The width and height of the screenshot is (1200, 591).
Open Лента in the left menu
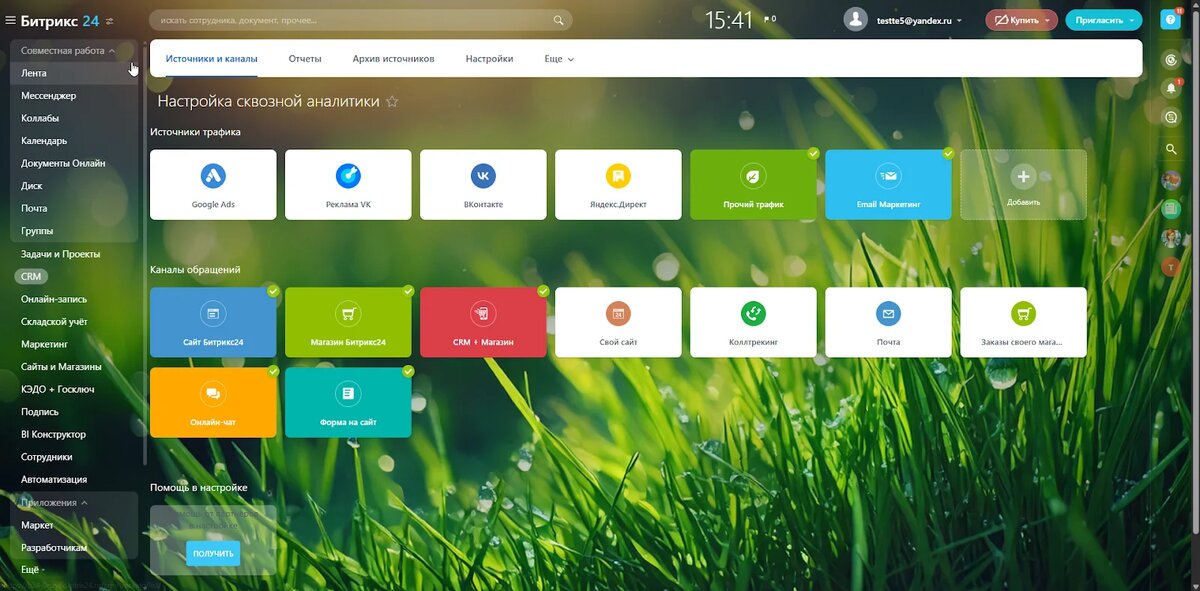(74, 73)
